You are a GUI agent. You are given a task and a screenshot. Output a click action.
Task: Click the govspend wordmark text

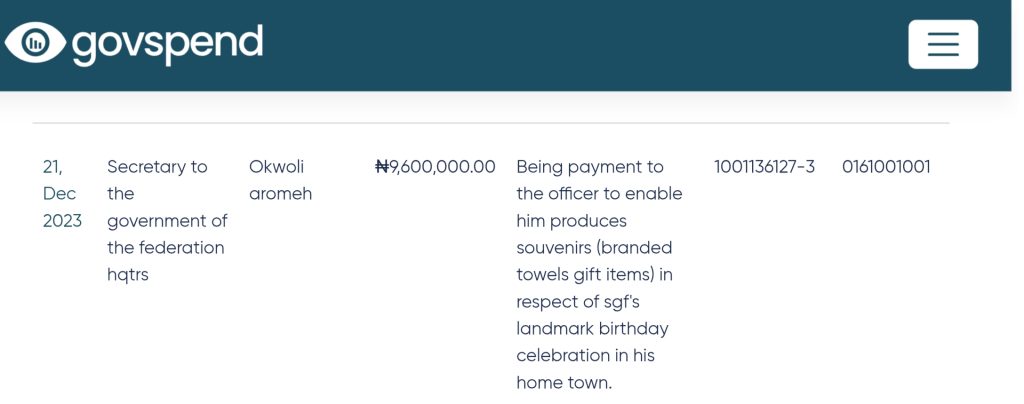tap(167, 44)
